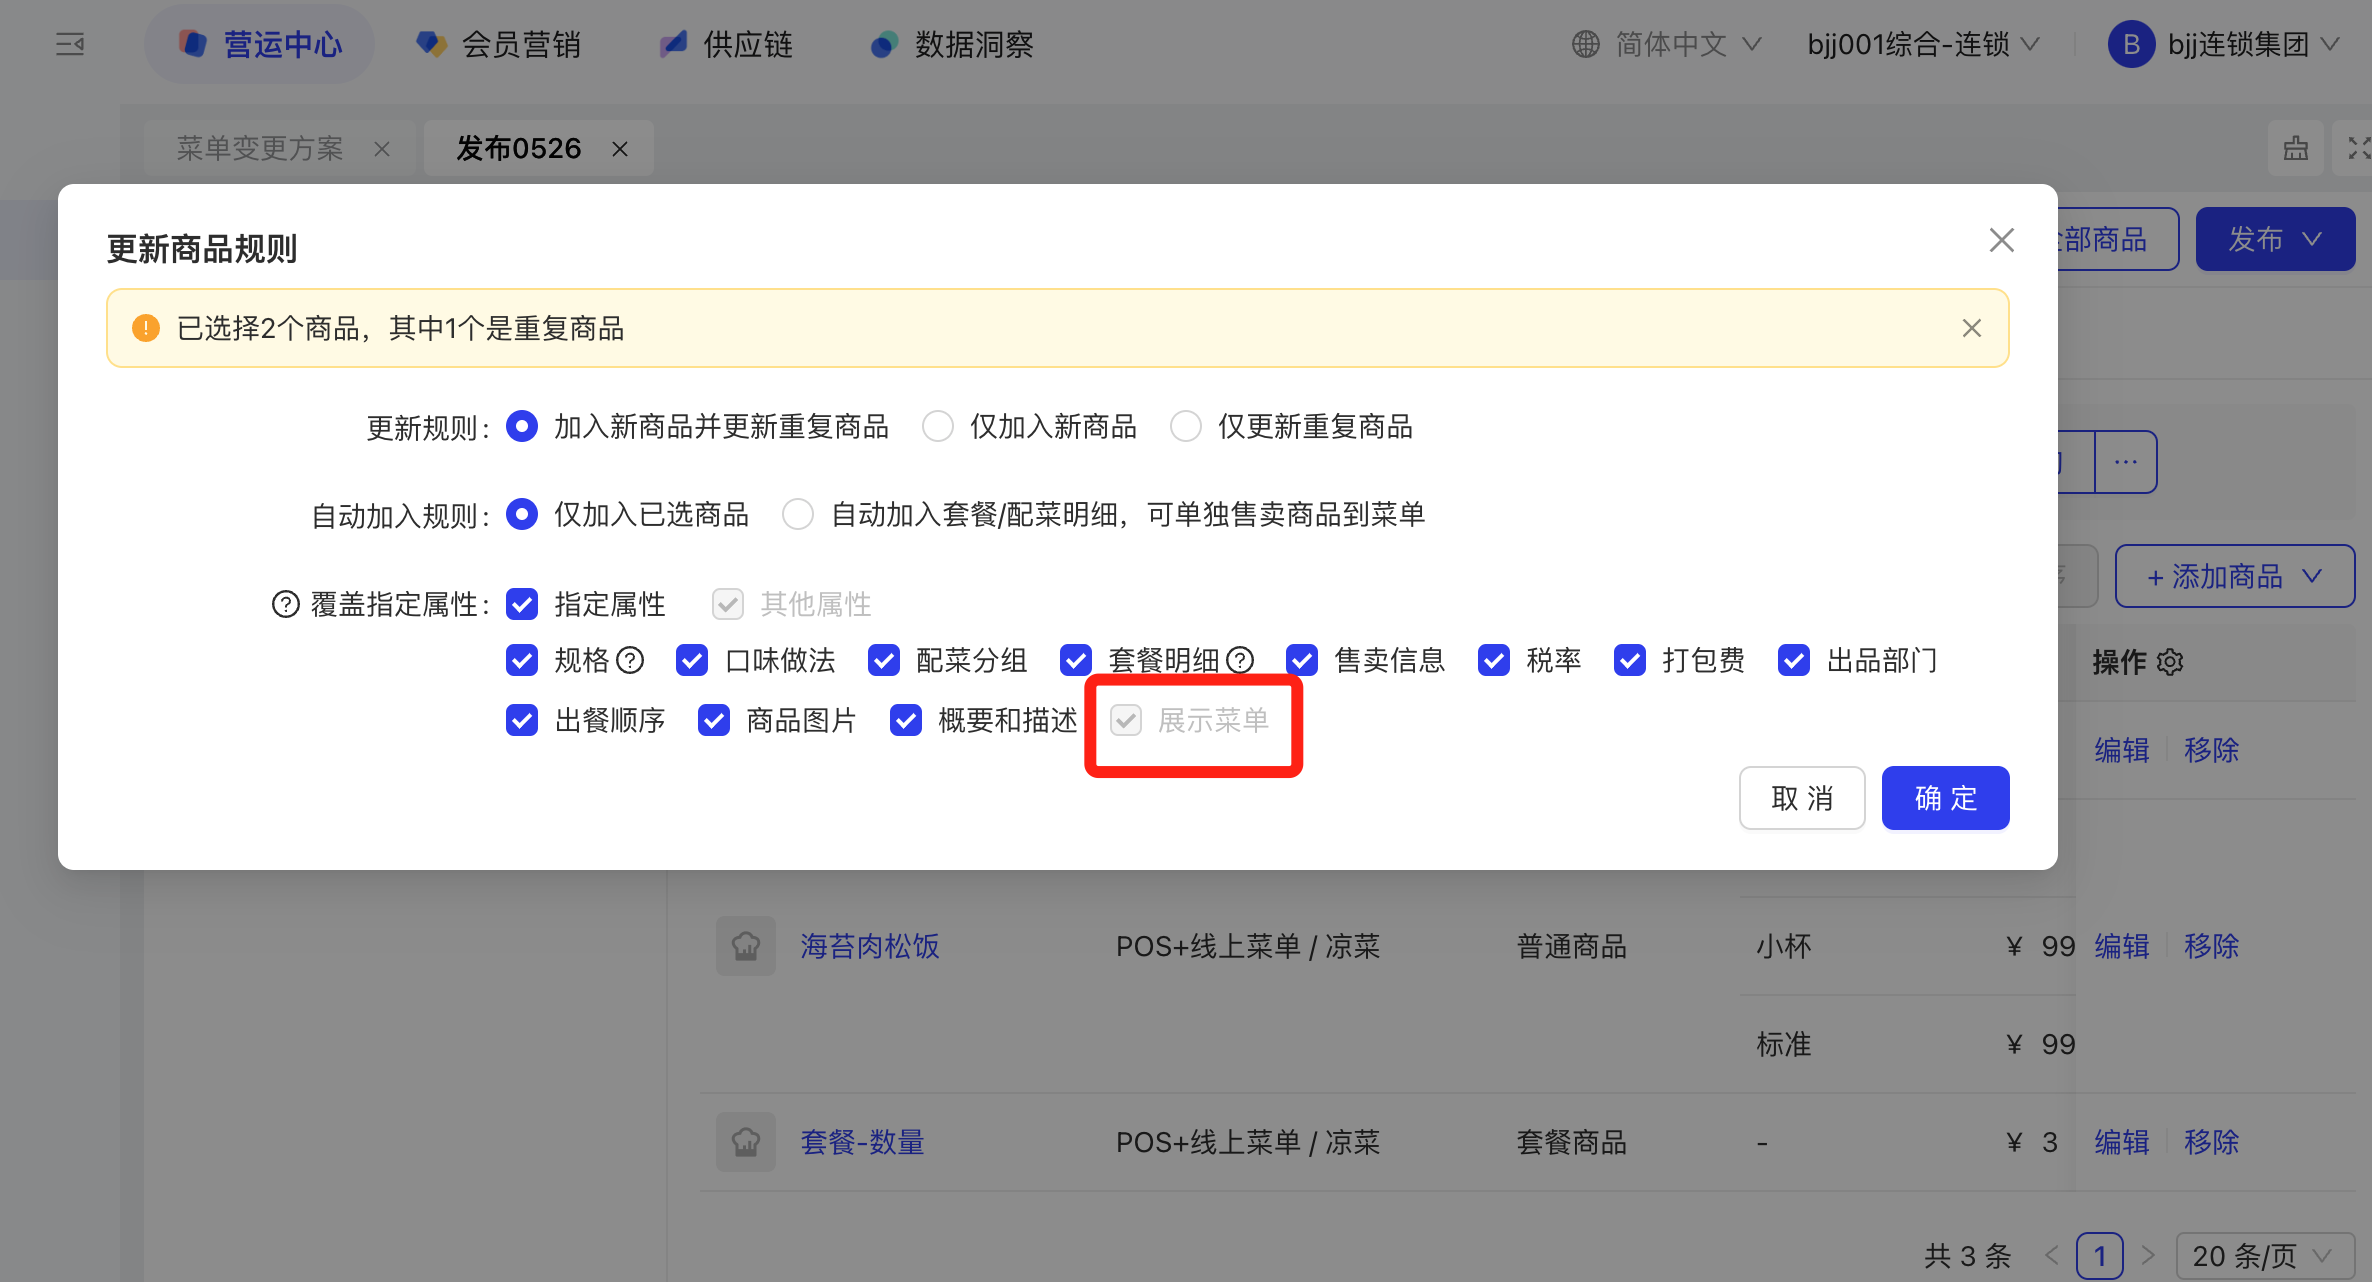Click help icon next to 套餐明细

[1240, 660]
